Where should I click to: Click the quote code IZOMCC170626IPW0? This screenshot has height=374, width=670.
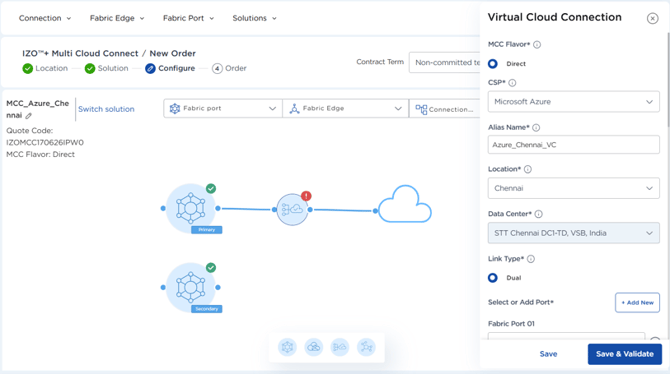tap(45, 142)
